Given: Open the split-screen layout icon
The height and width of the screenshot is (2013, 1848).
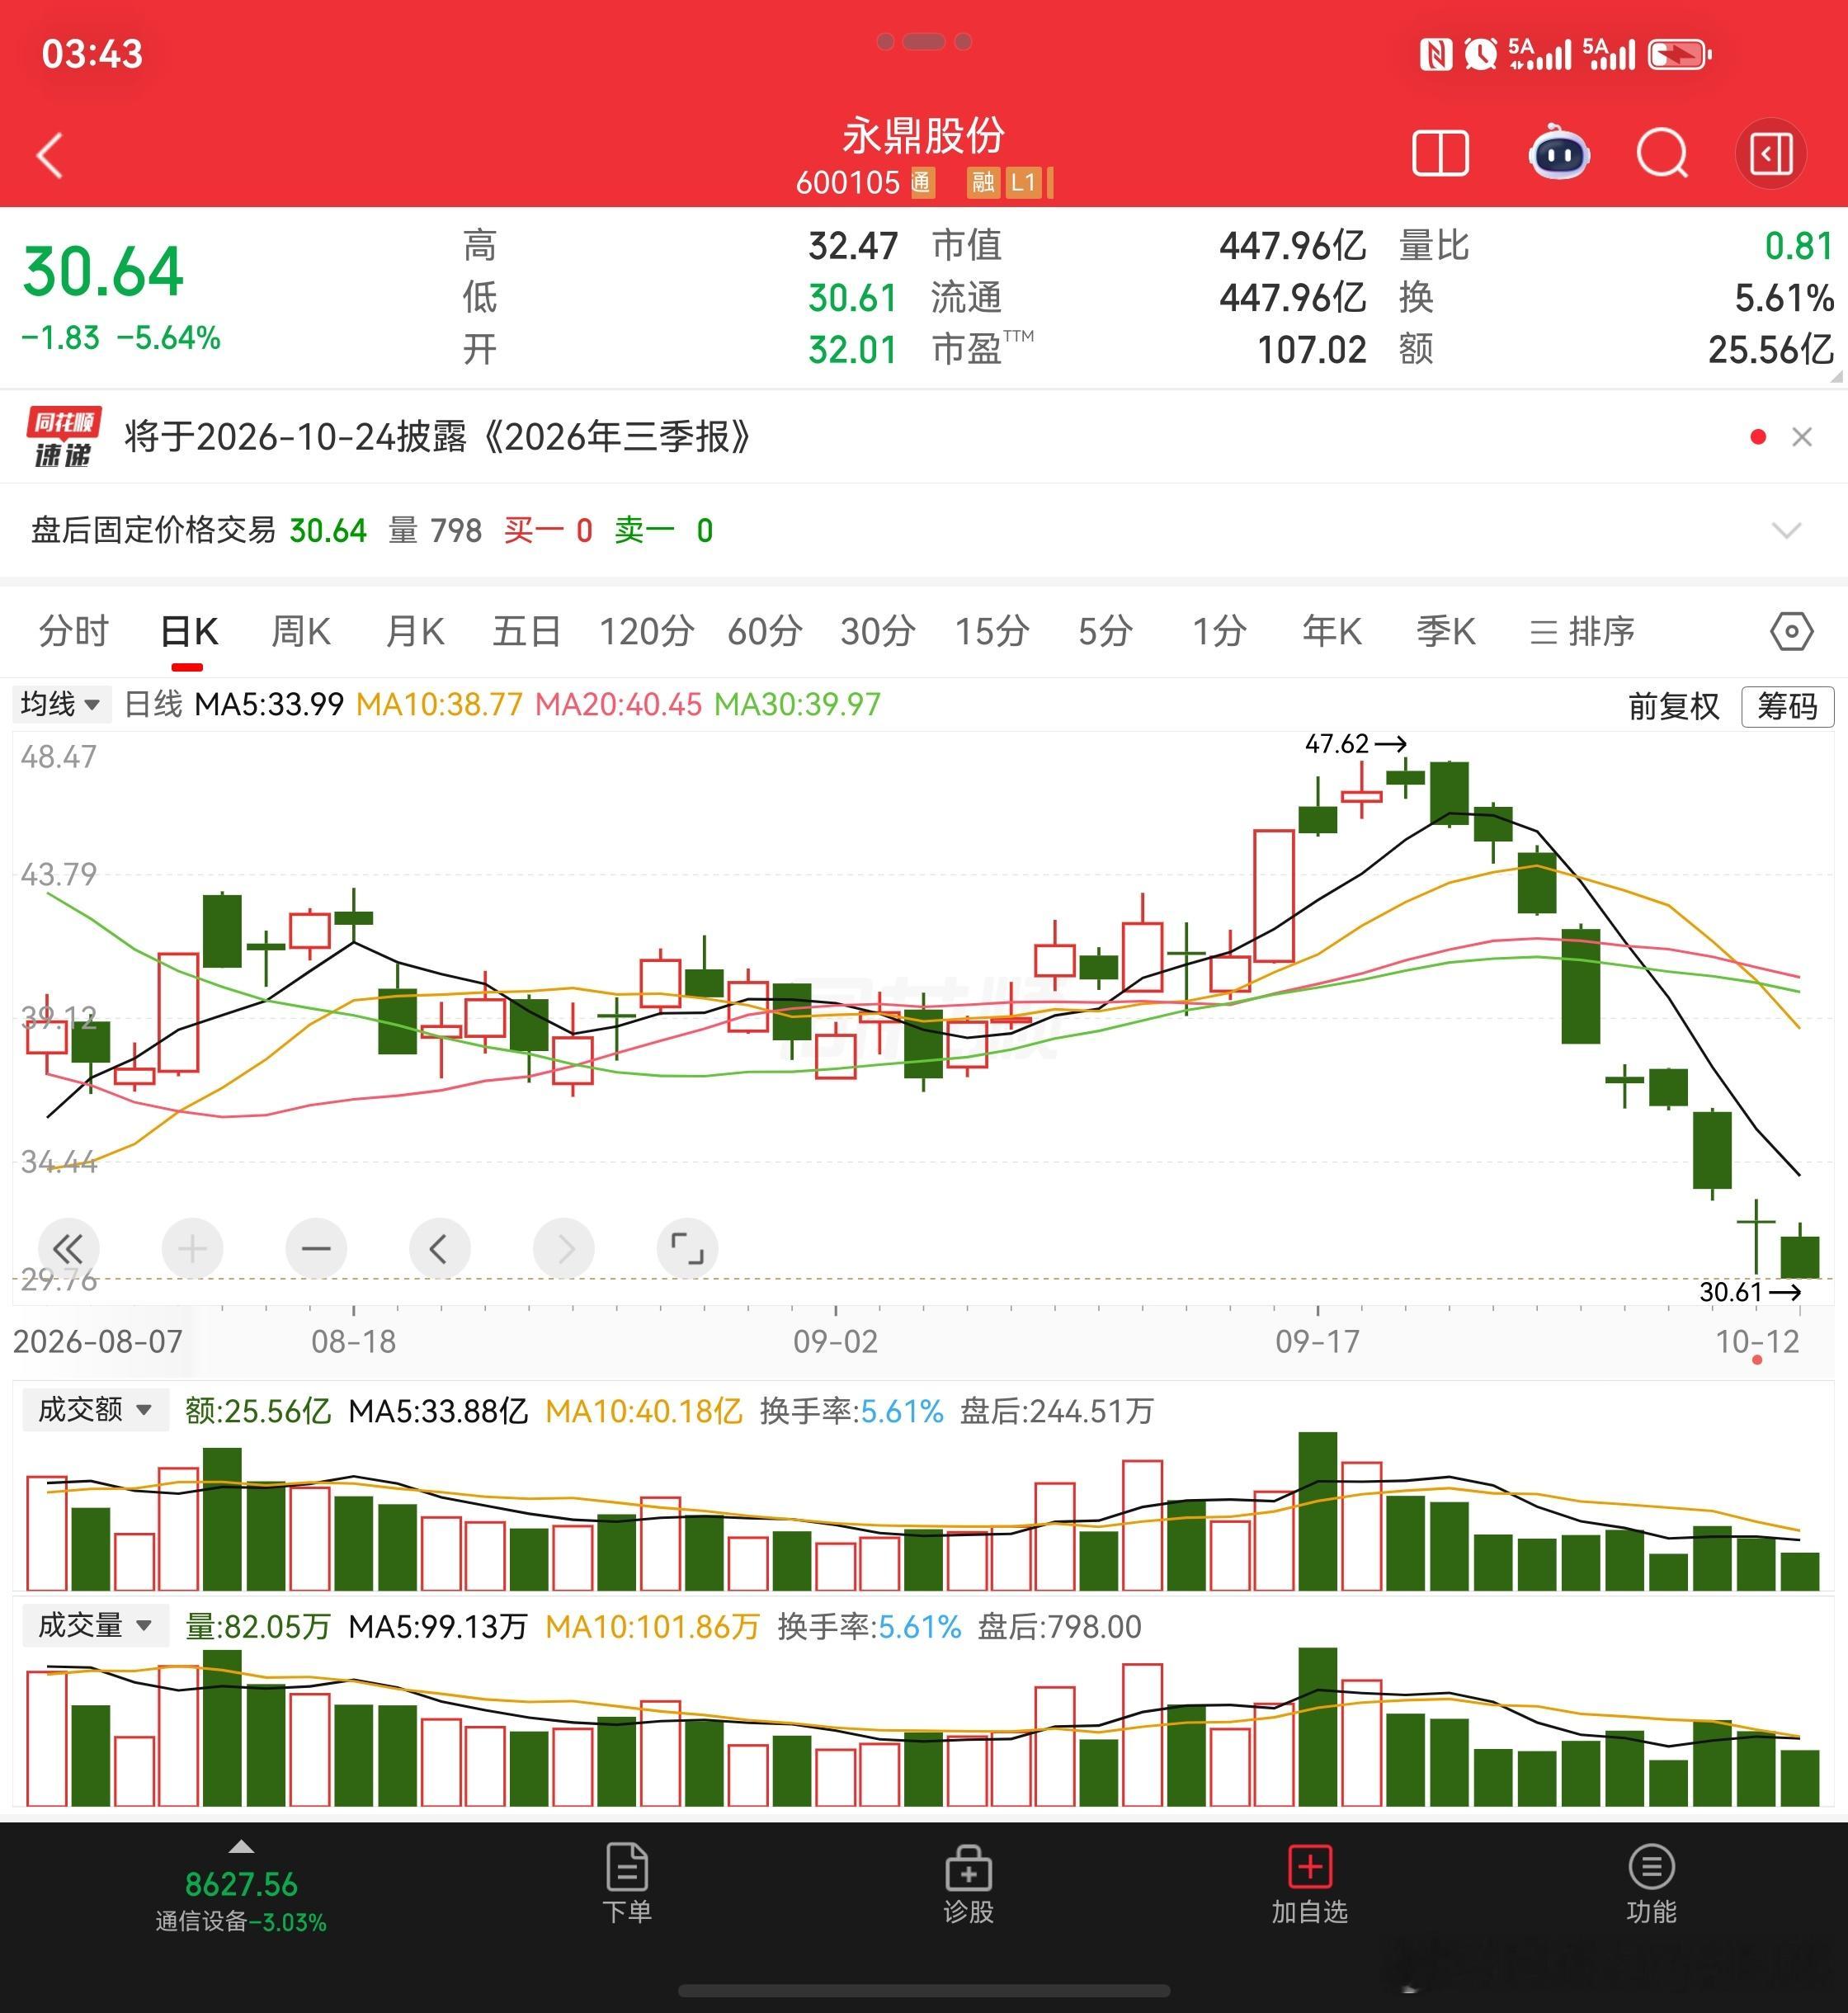Looking at the screenshot, I should click(1440, 154).
